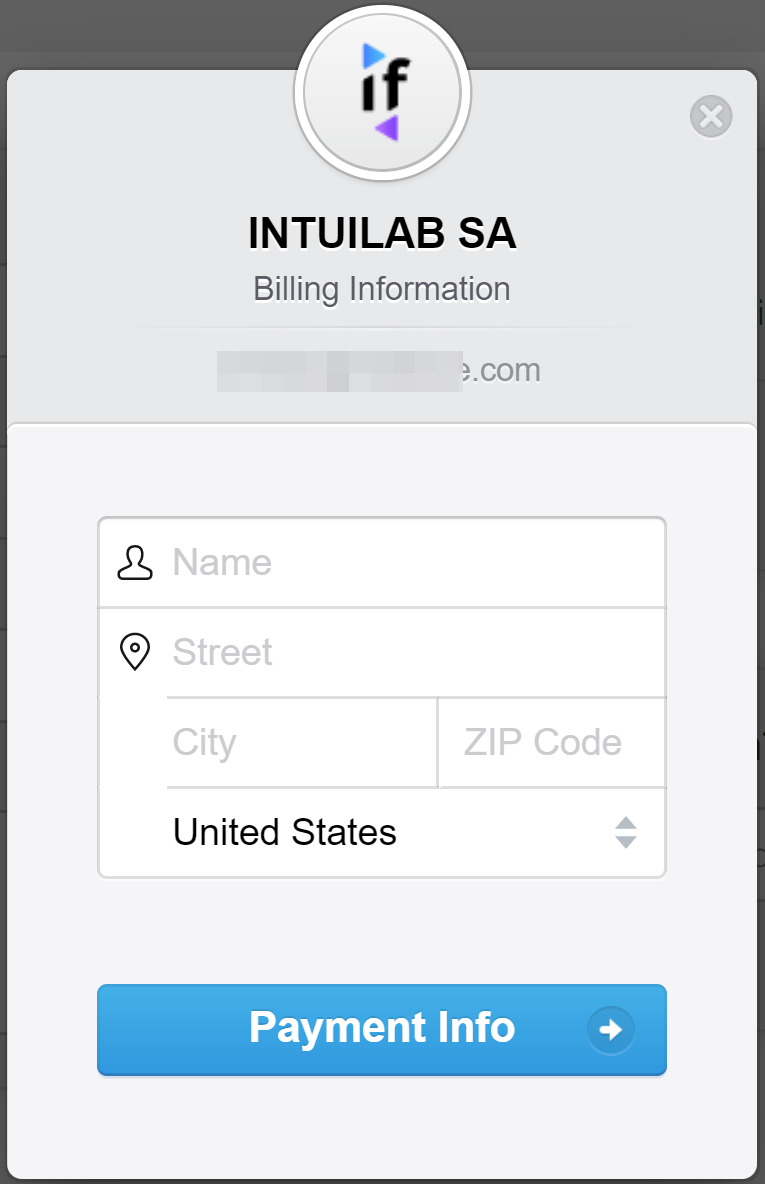
Task: Click the dimmed background above the dialog
Action: pyautogui.click(x=151, y=30)
